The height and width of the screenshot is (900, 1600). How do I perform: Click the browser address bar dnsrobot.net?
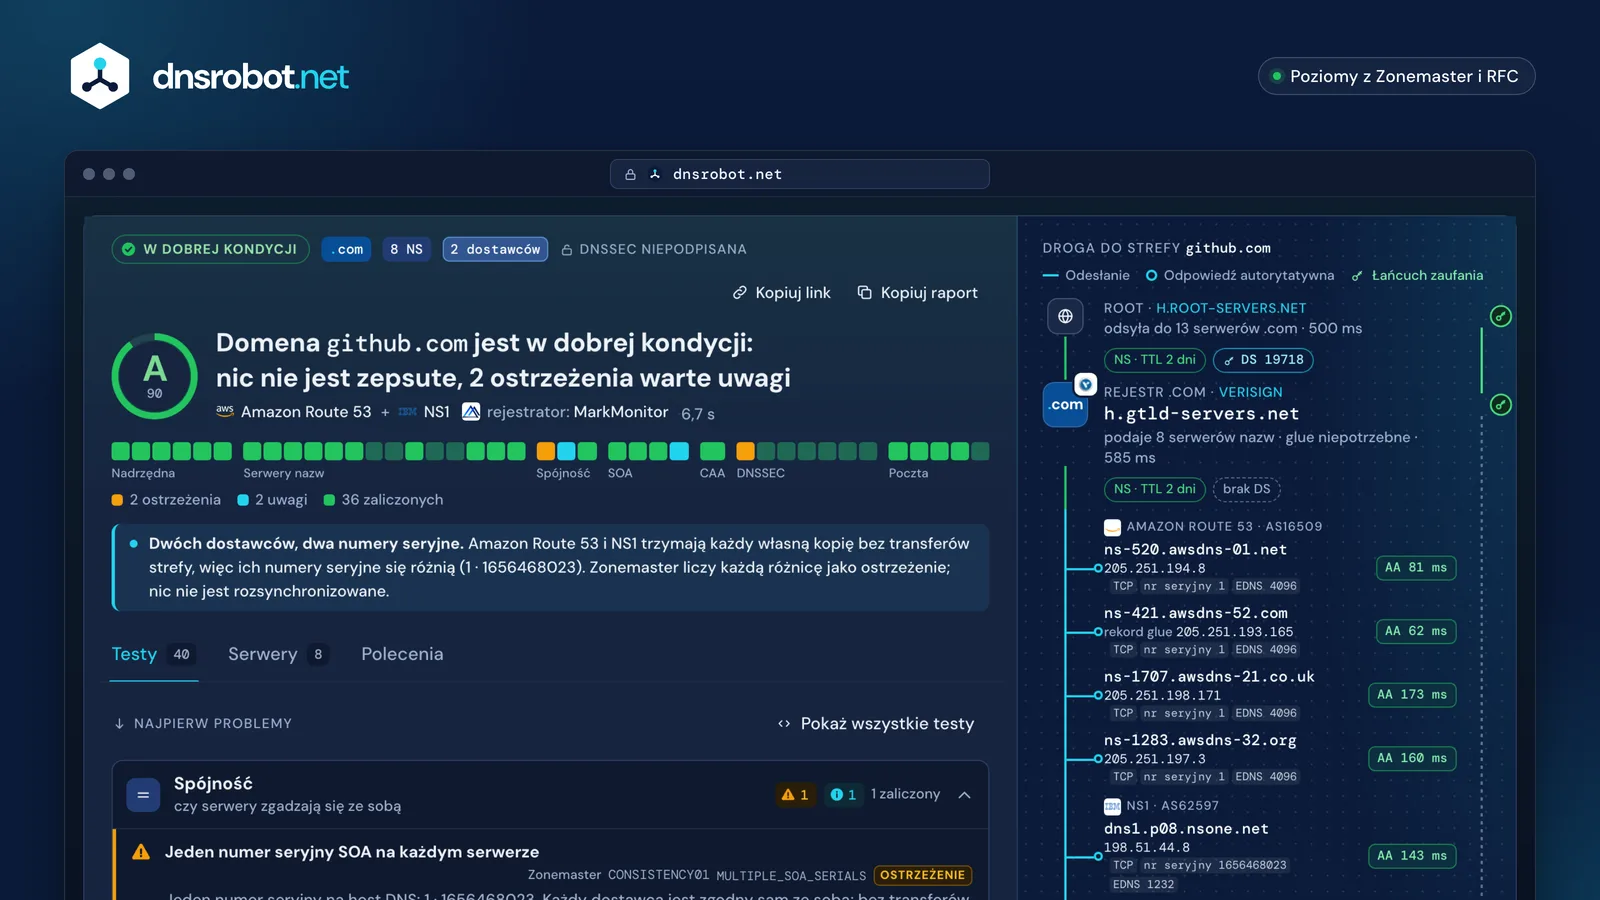point(800,174)
